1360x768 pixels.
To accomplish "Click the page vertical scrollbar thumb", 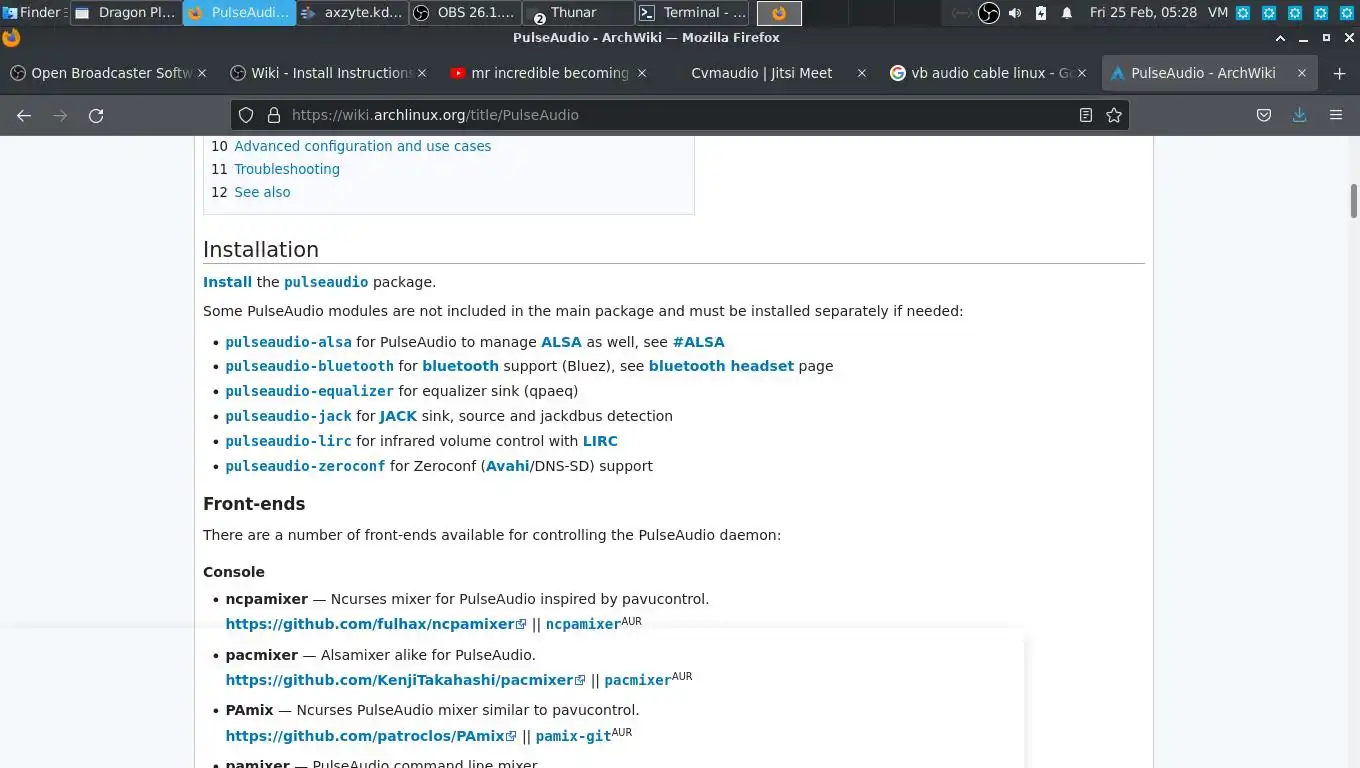I will tap(1354, 201).
